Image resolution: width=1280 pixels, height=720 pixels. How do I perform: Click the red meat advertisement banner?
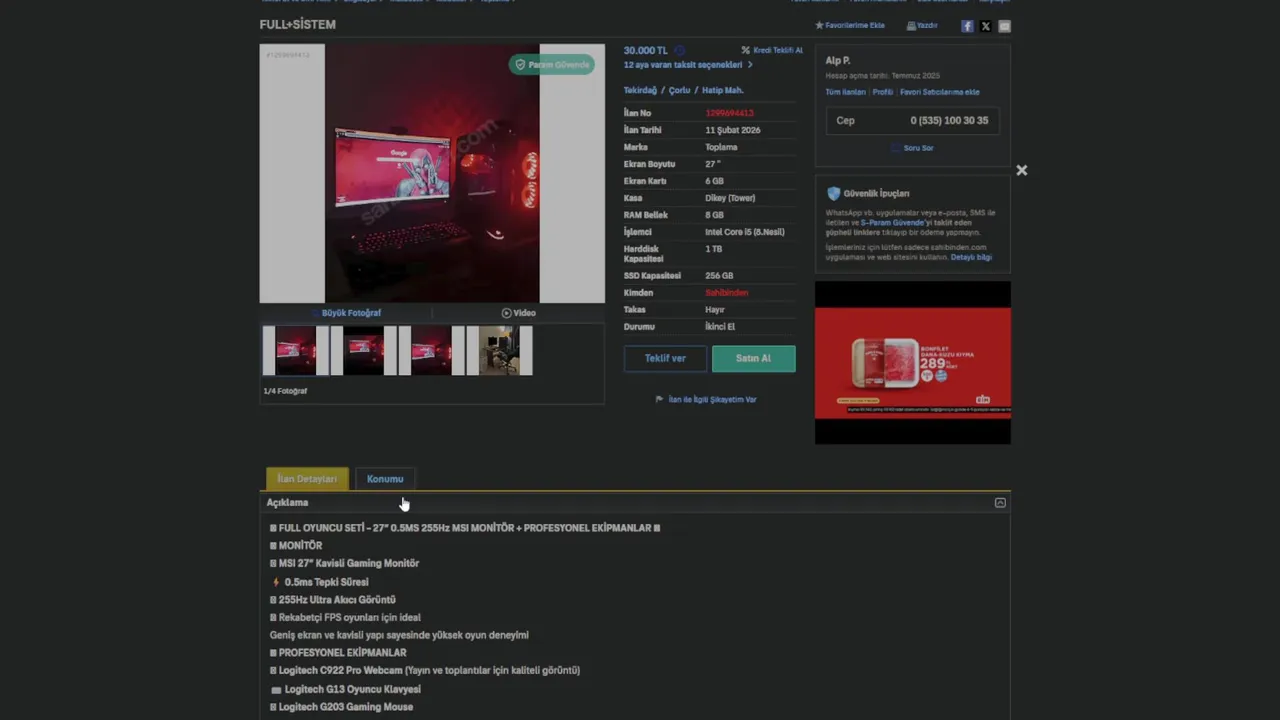913,362
